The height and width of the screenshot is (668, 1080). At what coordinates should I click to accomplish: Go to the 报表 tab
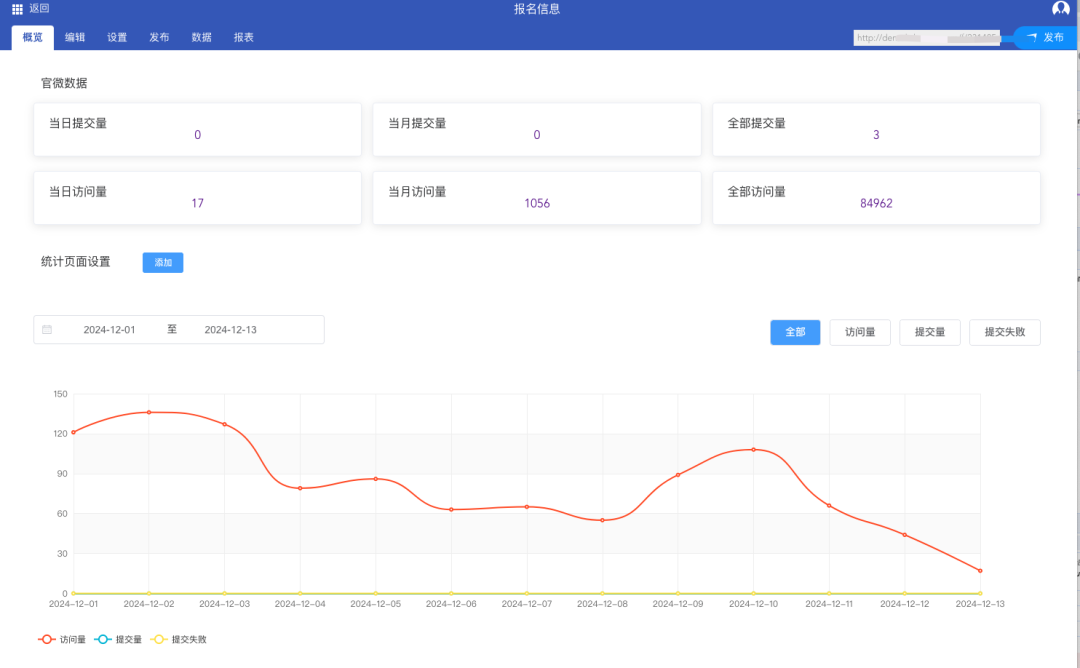[243, 38]
